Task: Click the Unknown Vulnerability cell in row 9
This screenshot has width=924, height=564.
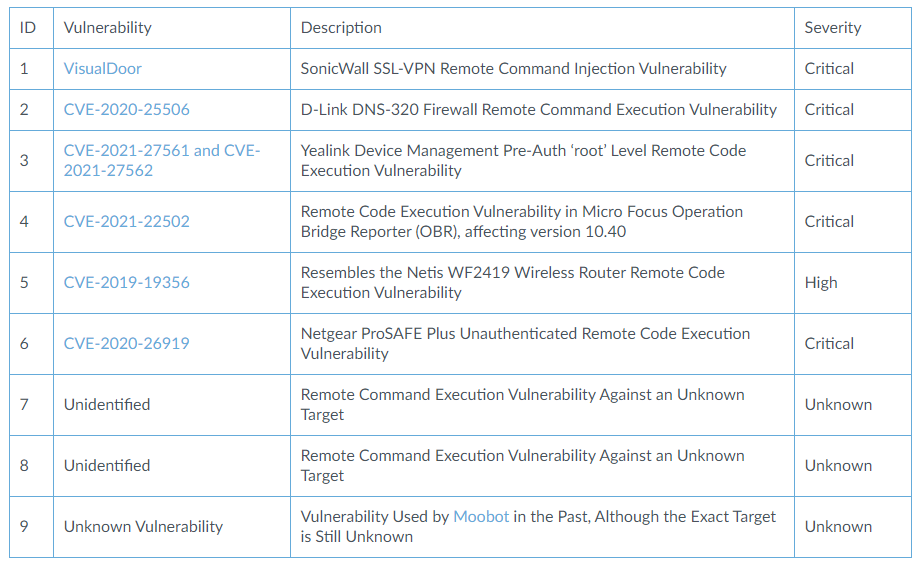Action: click(x=143, y=526)
